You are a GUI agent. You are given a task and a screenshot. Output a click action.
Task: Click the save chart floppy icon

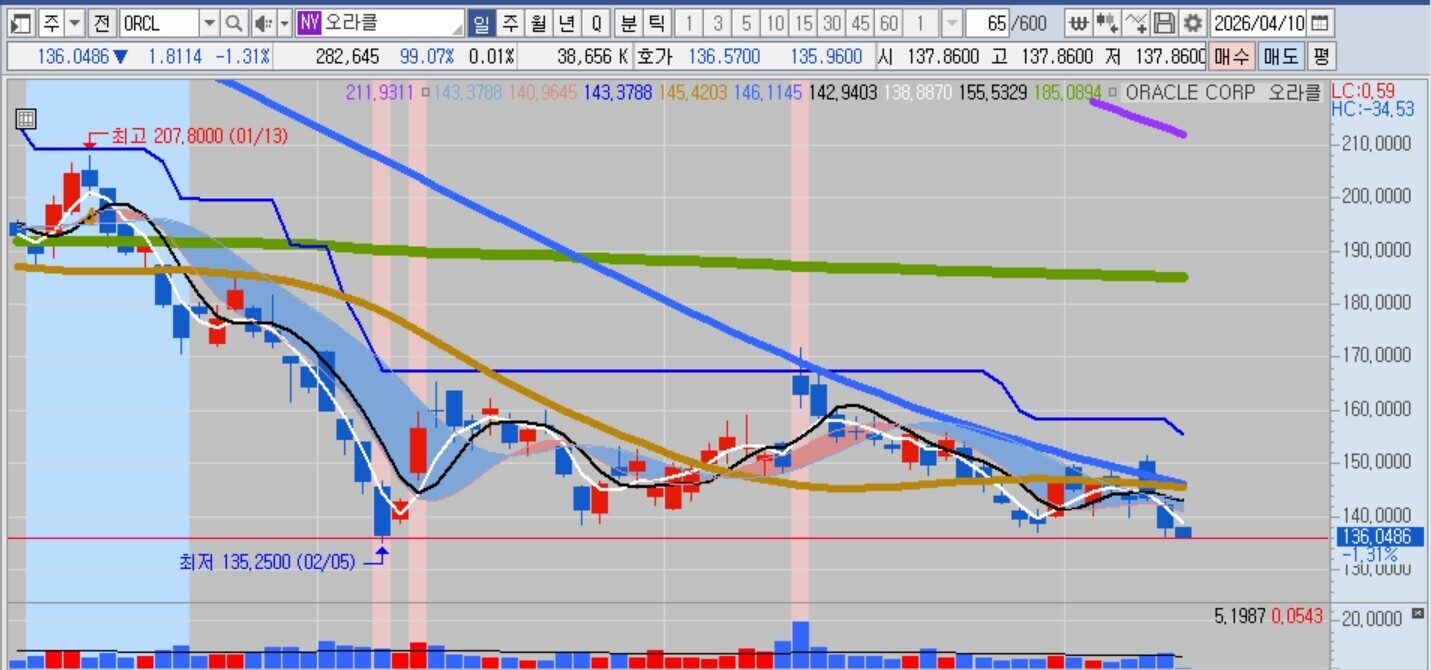(x=1163, y=22)
